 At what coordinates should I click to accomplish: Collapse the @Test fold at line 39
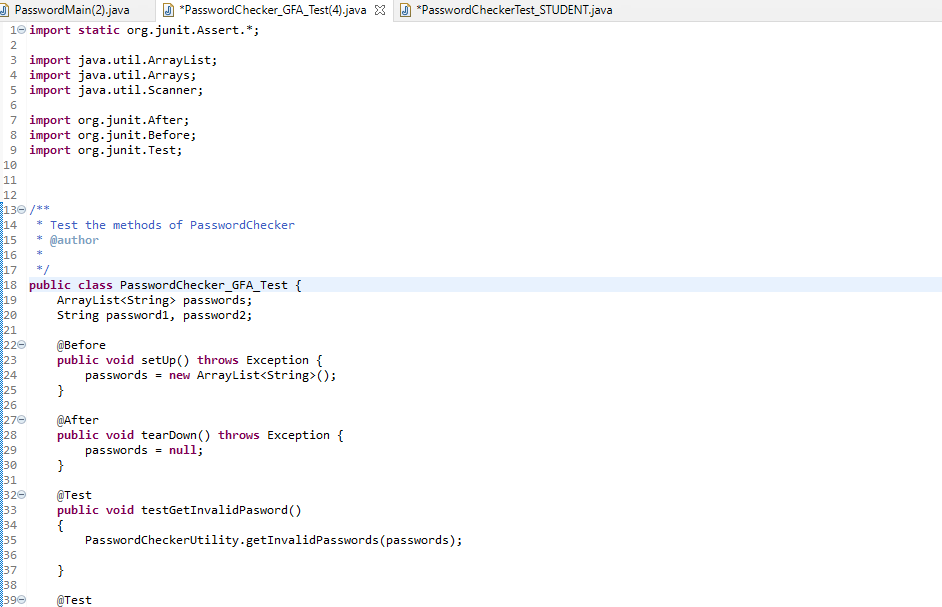(22, 599)
